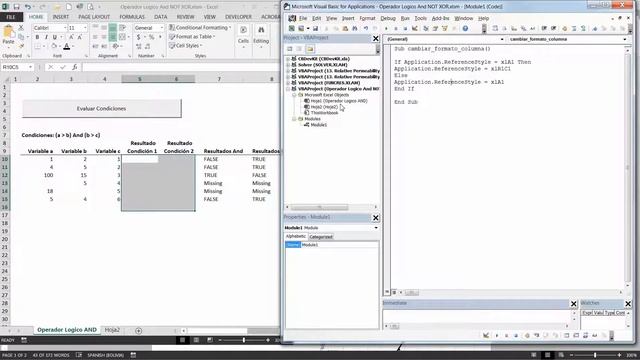Screen dimensions: 640x360
Task: Click View Code icon in Project pane
Action: click(290, 49)
